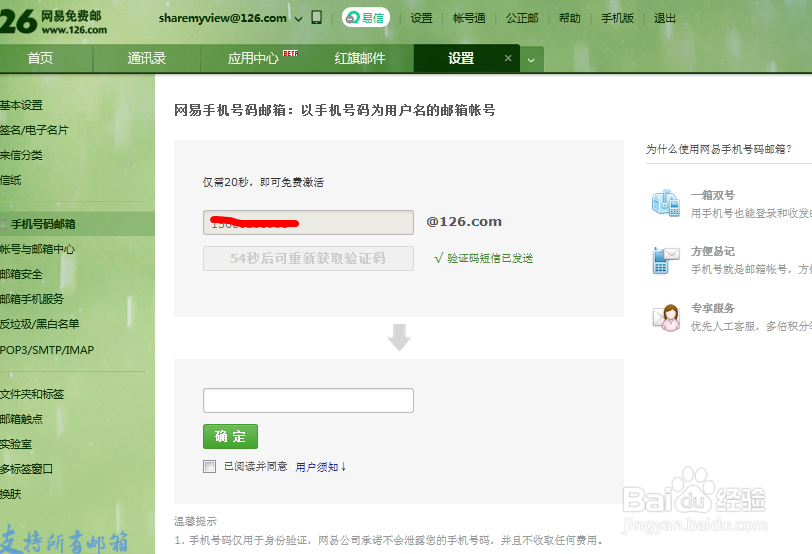
Task: Open the 公正邮 header link
Action: click(521, 18)
